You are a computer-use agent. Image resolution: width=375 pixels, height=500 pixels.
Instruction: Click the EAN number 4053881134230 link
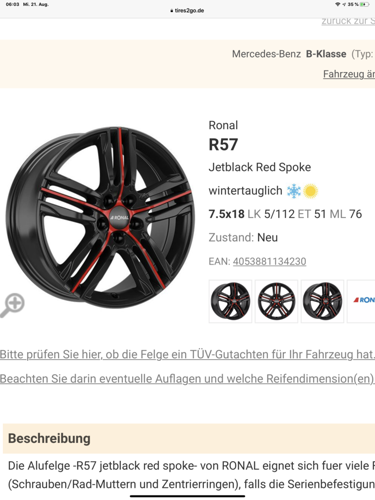[269, 261]
